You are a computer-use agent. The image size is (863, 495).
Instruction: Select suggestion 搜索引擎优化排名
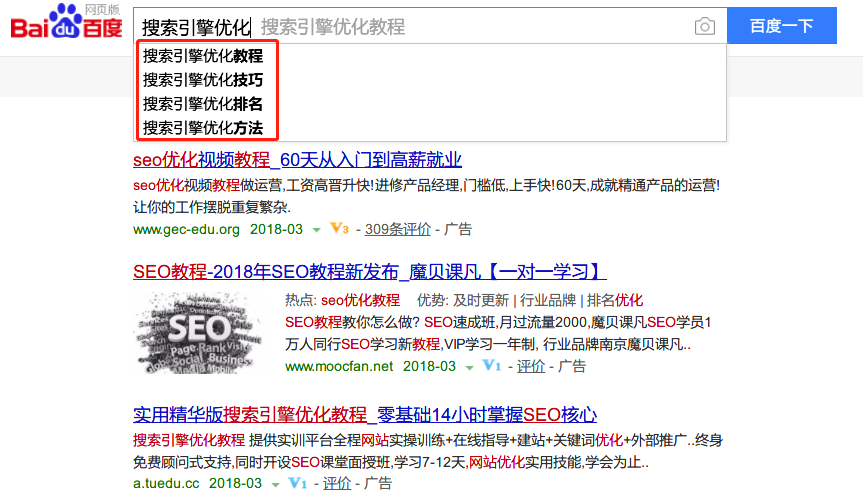tap(203, 104)
